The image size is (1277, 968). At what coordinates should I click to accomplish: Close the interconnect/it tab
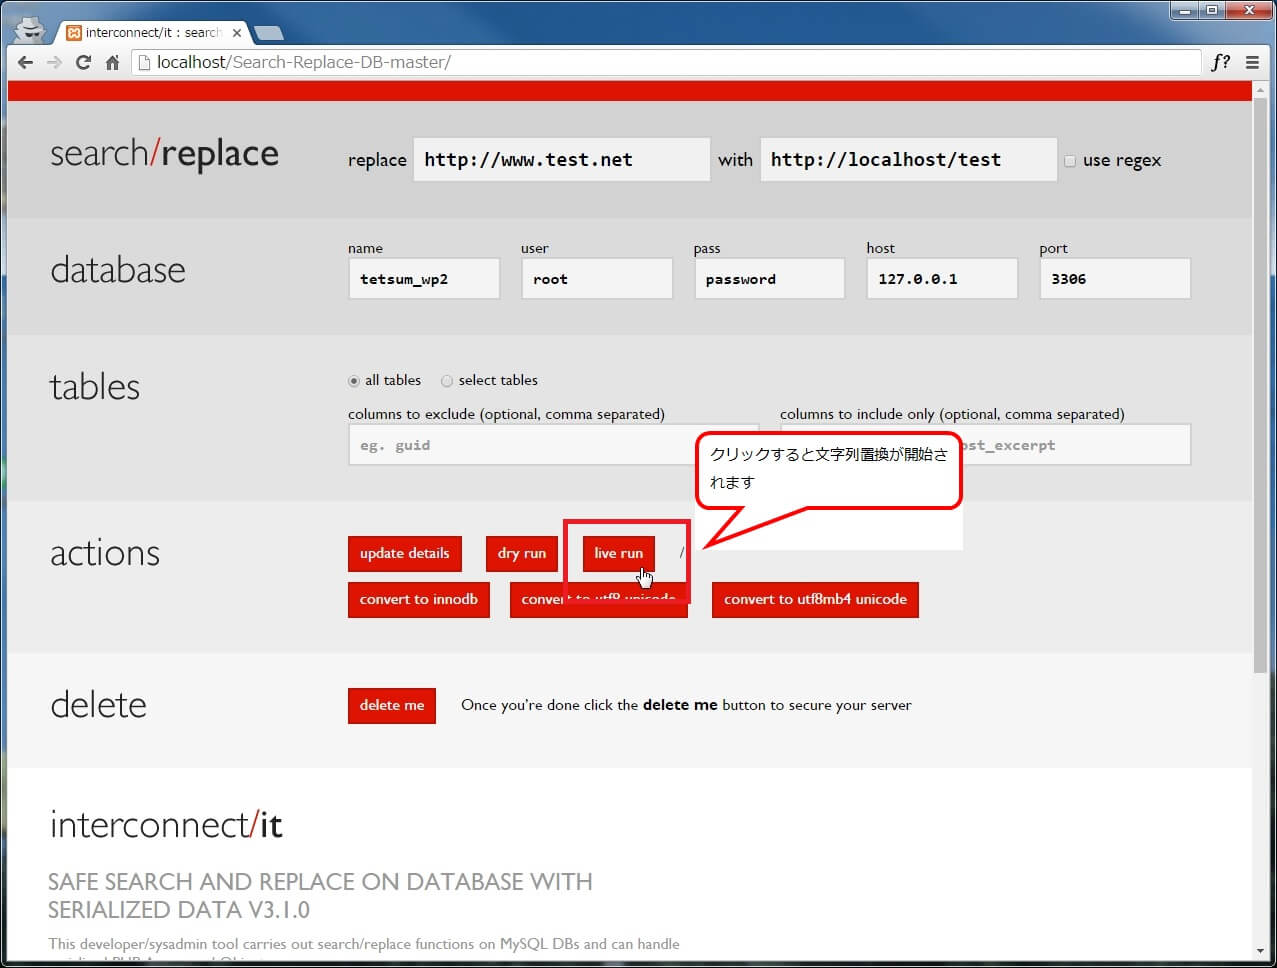tap(237, 33)
